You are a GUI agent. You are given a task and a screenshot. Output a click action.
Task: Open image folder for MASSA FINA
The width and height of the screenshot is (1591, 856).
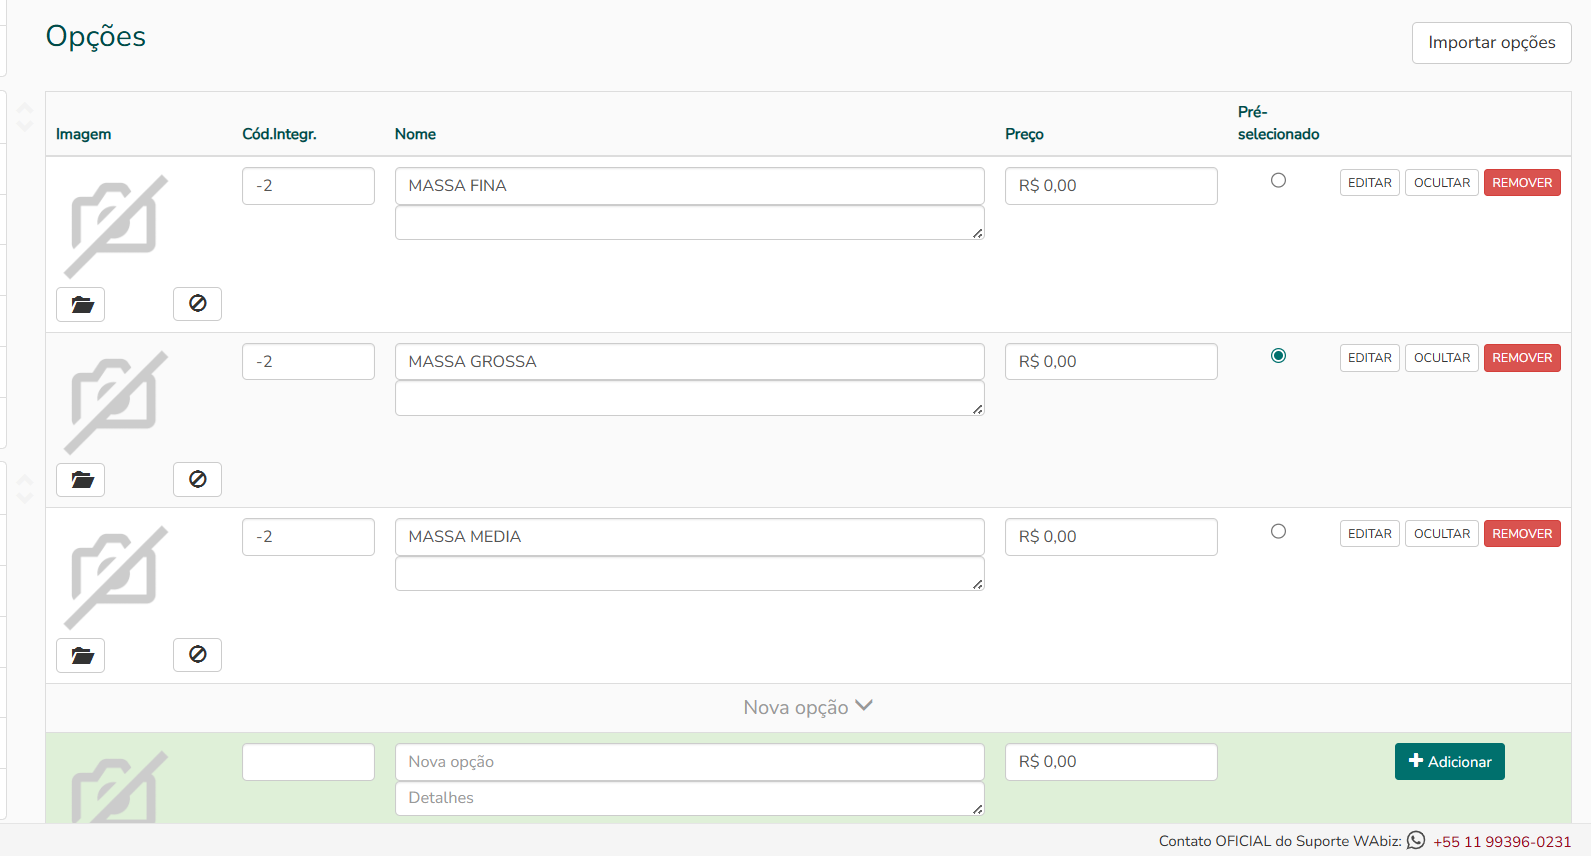click(x=81, y=304)
